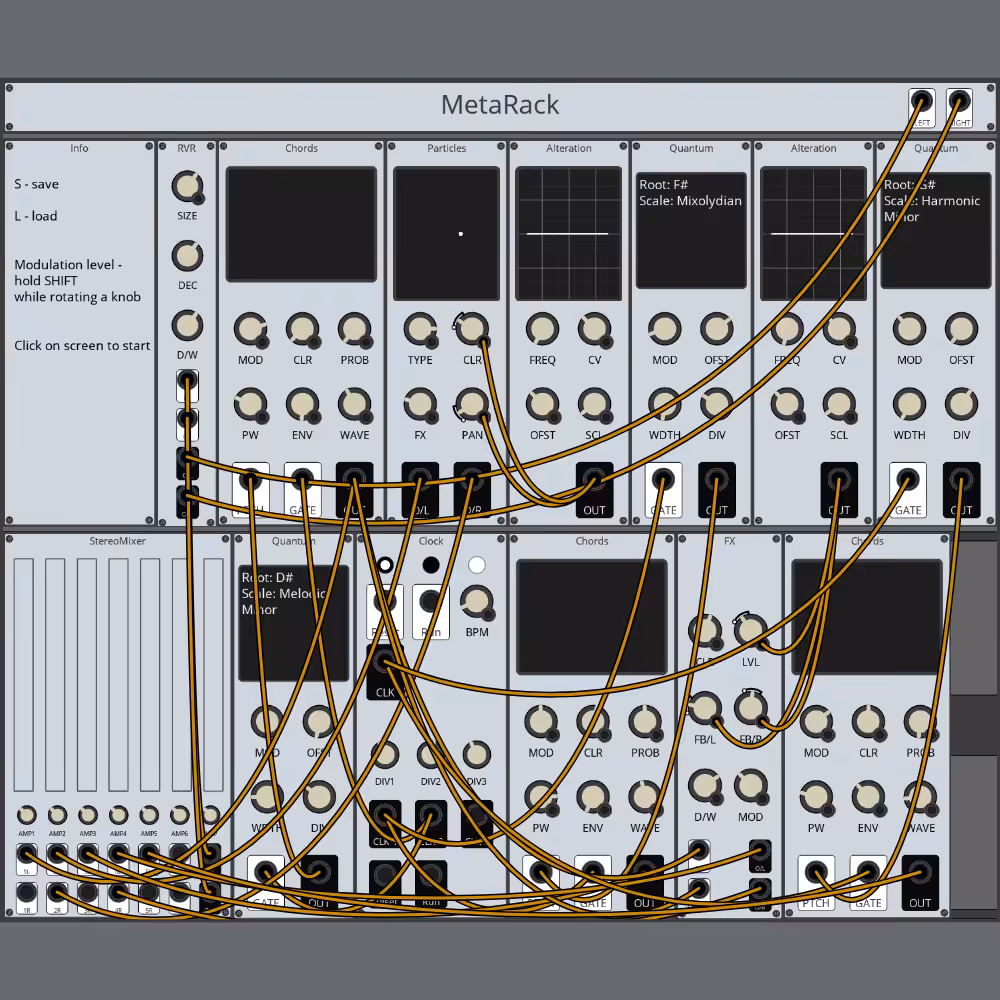
Task: Click MOD knob on the F# Quantum module
Action: pyautogui.click(x=665, y=329)
